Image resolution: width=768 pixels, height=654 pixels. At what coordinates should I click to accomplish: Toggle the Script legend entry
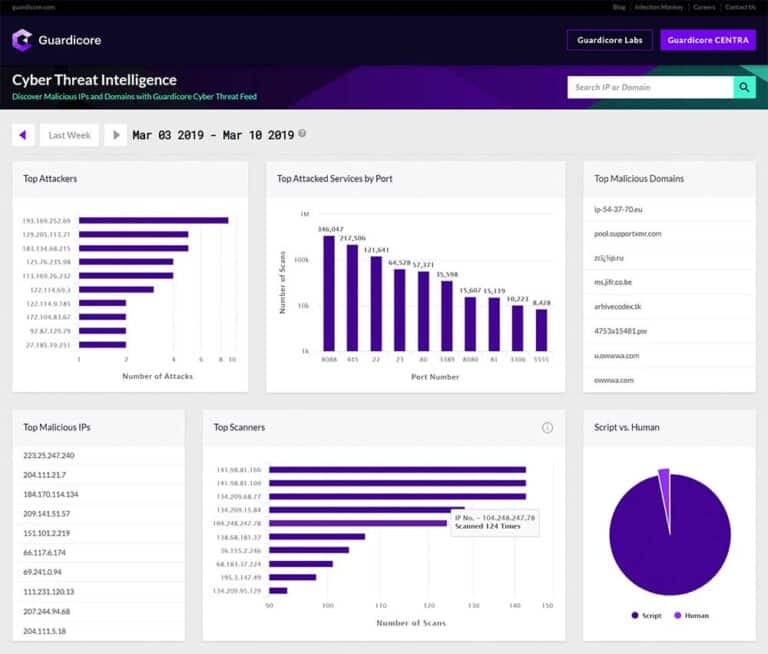(x=648, y=615)
